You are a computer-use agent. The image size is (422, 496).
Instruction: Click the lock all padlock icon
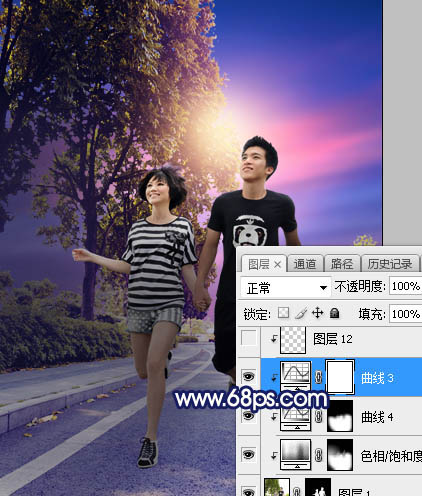point(334,313)
